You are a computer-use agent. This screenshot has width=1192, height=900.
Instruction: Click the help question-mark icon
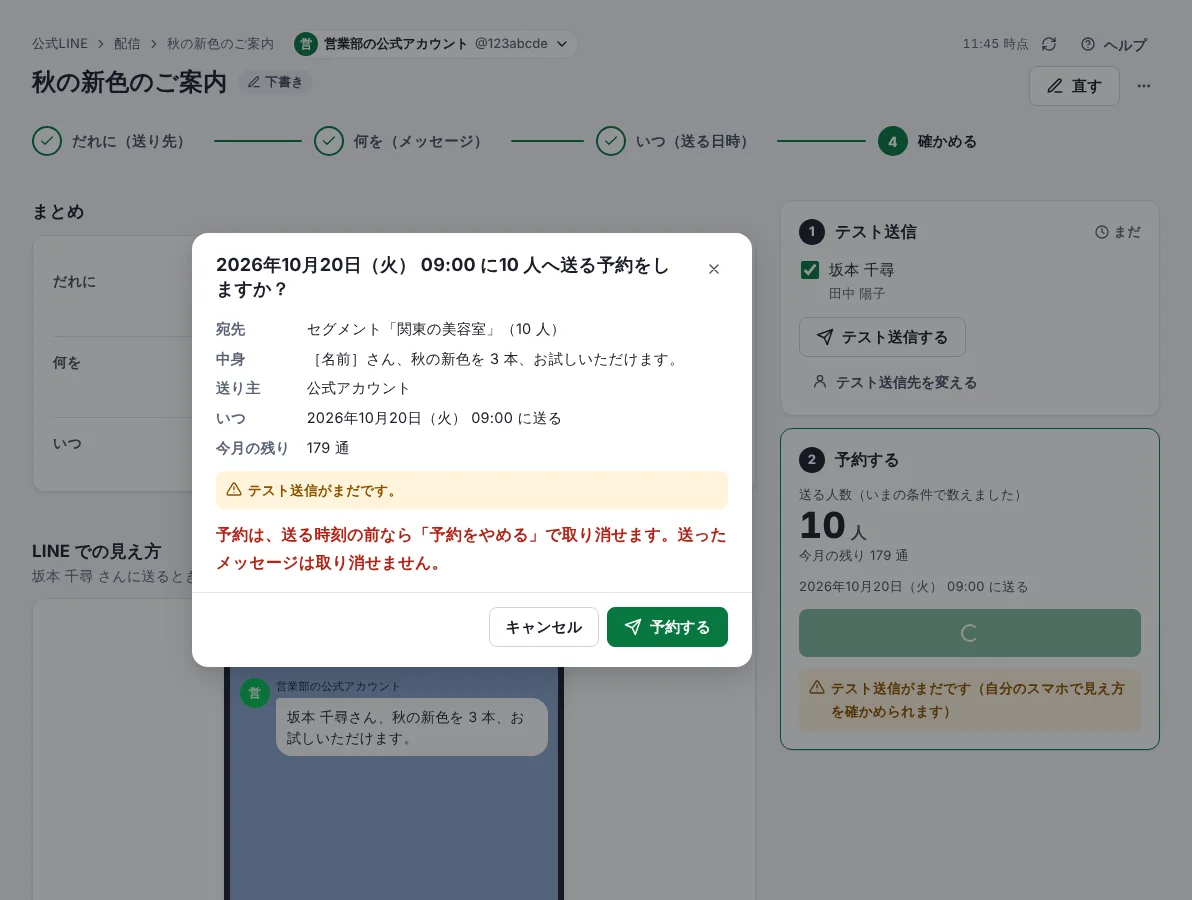[1088, 44]
